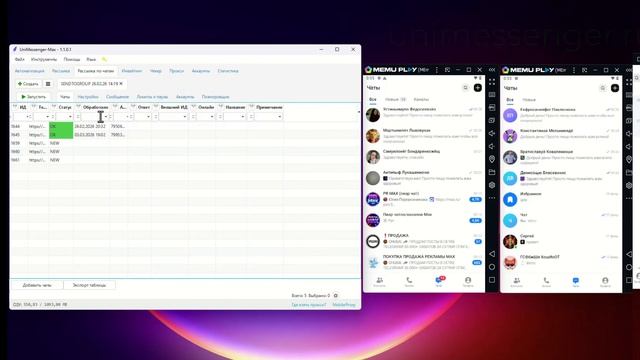The image size is (640, 360).
Task: Open settings hexagon icon in left MEmu sidebar
Action: [492, 185]
